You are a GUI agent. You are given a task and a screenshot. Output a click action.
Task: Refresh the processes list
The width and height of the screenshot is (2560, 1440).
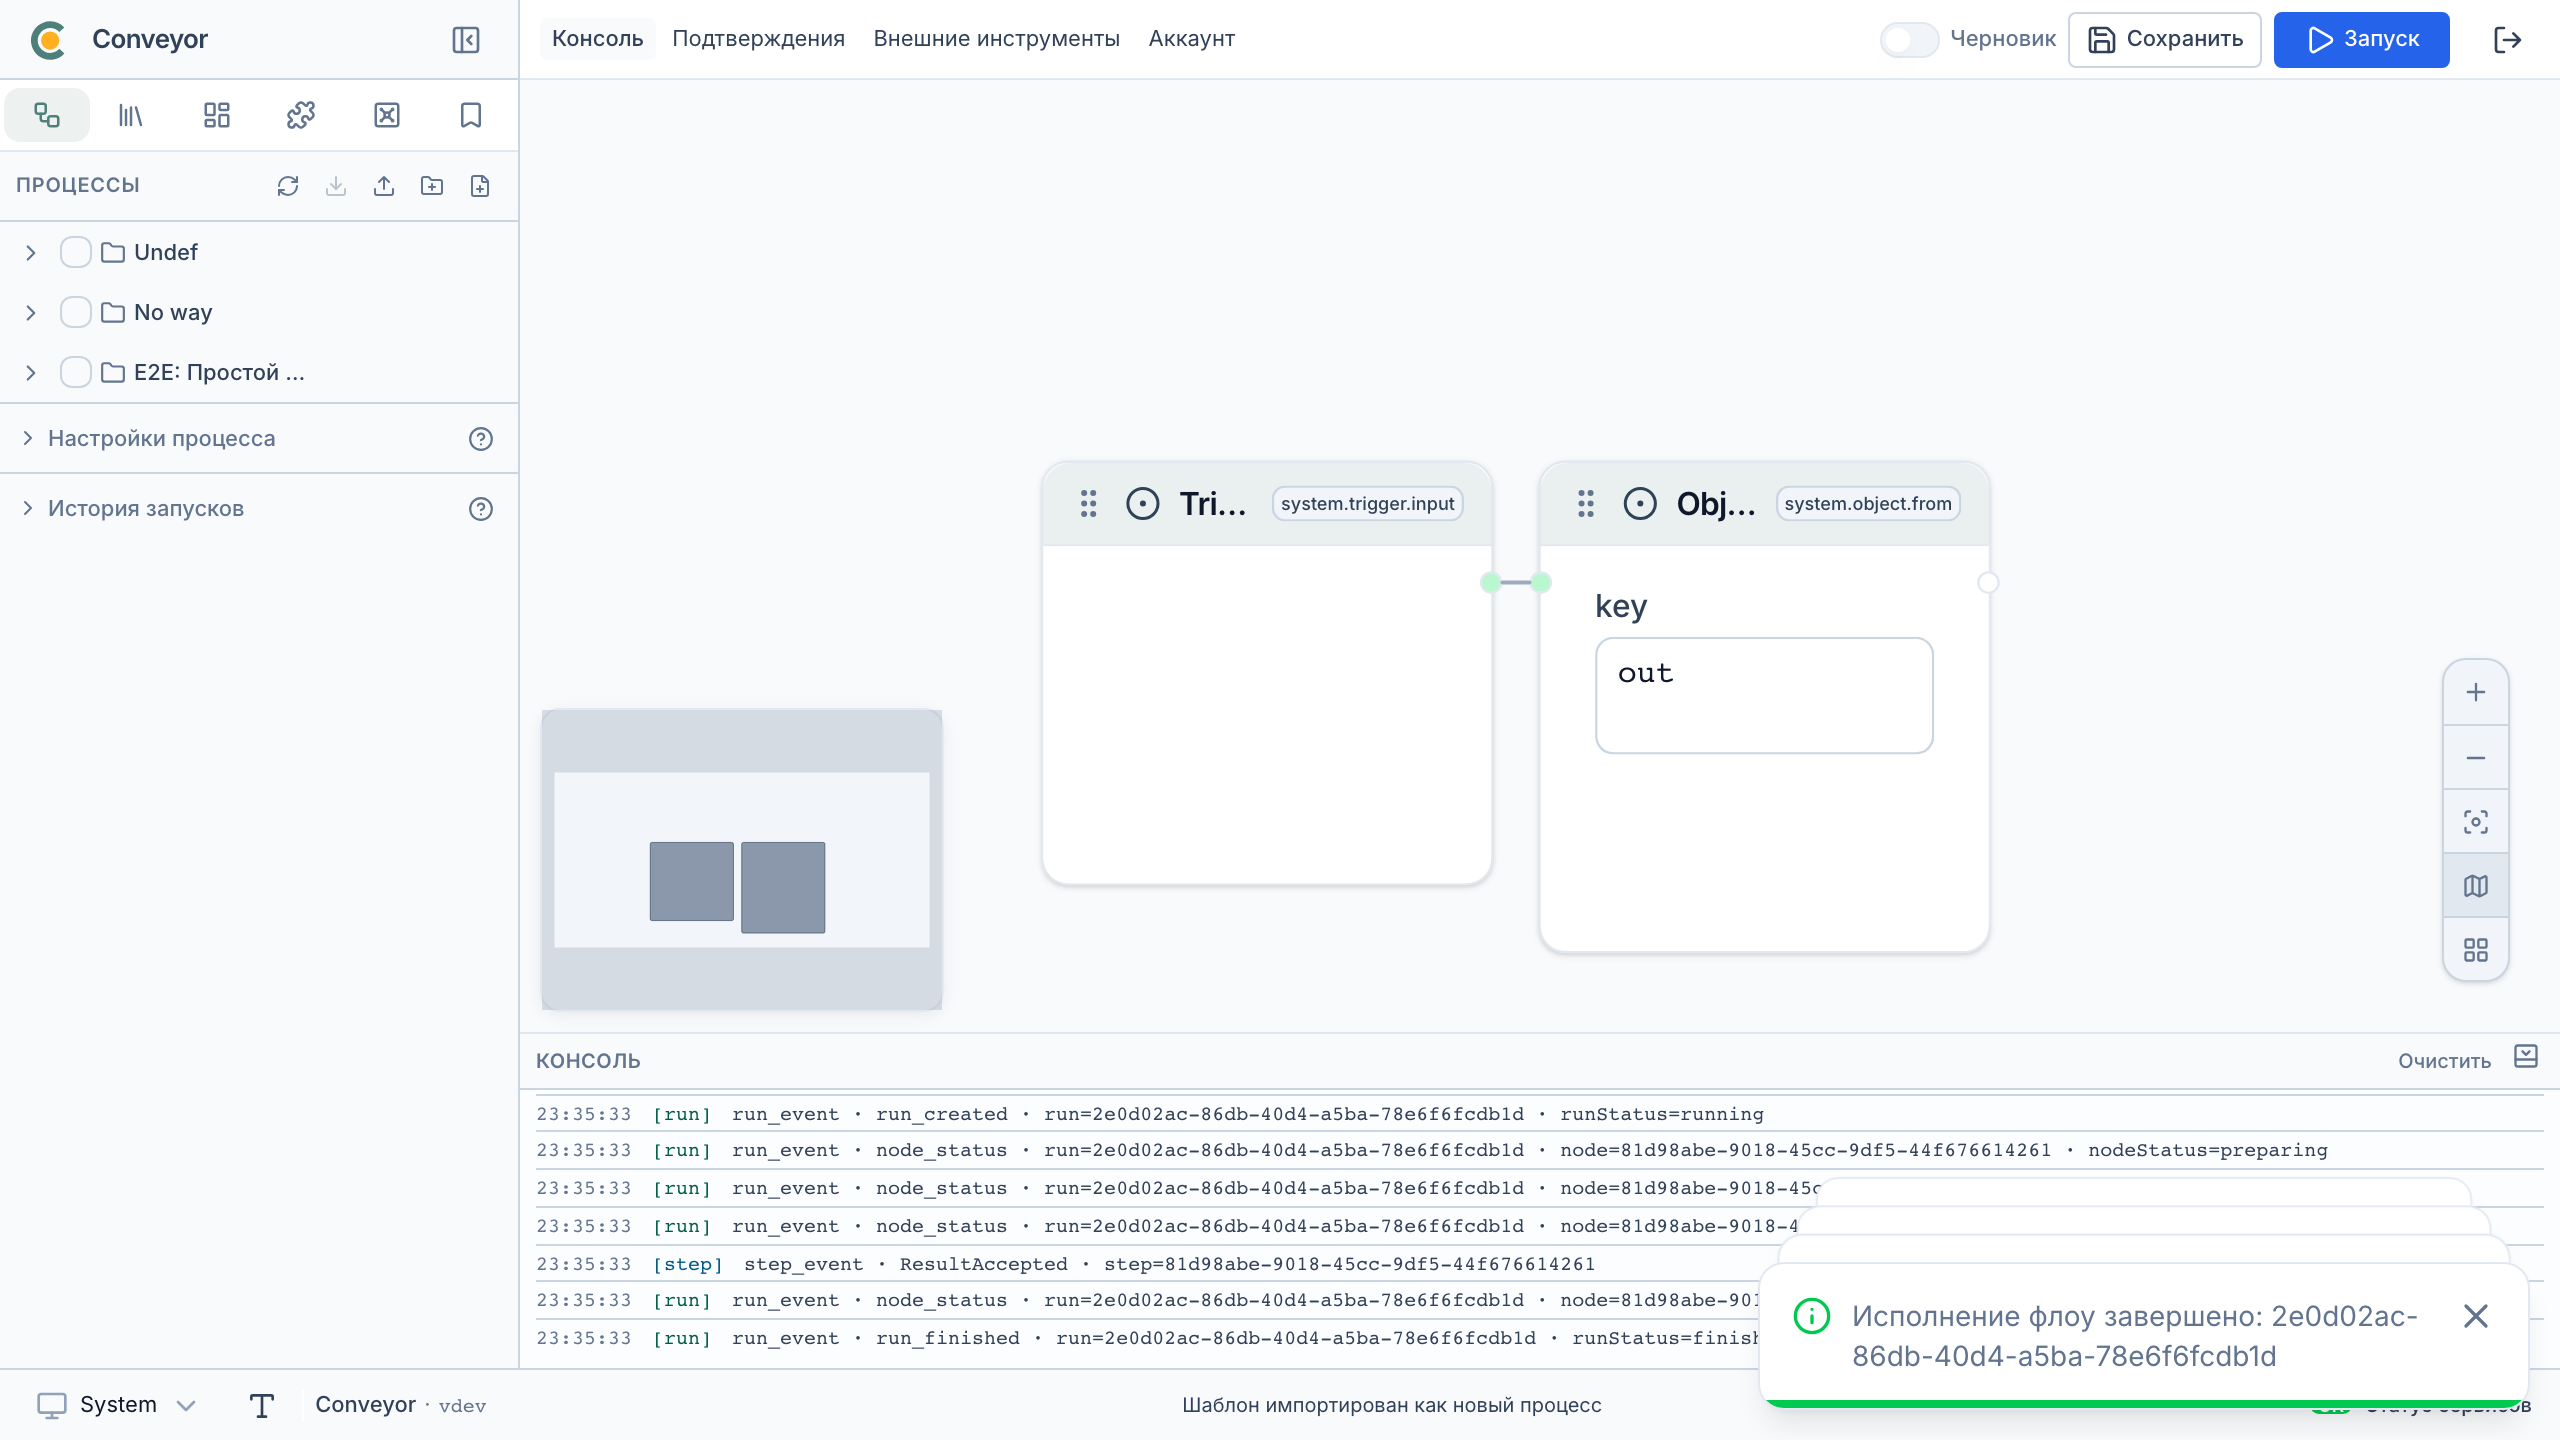click(x=288, y=186)
